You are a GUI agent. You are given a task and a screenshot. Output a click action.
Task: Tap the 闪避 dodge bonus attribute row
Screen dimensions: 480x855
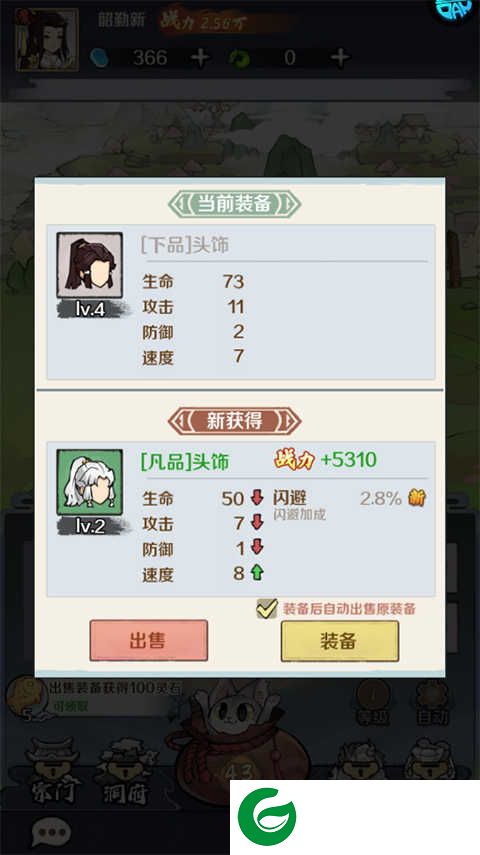click(x=349, y=504)
